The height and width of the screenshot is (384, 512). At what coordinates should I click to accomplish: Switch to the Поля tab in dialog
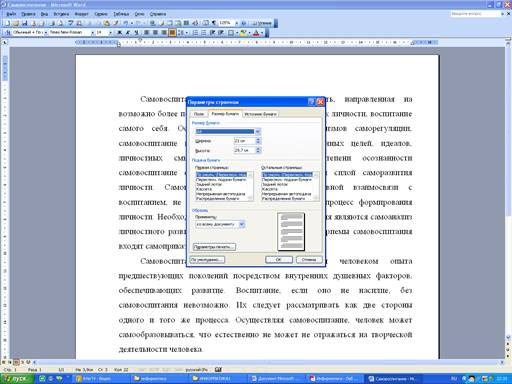[199, 114]
